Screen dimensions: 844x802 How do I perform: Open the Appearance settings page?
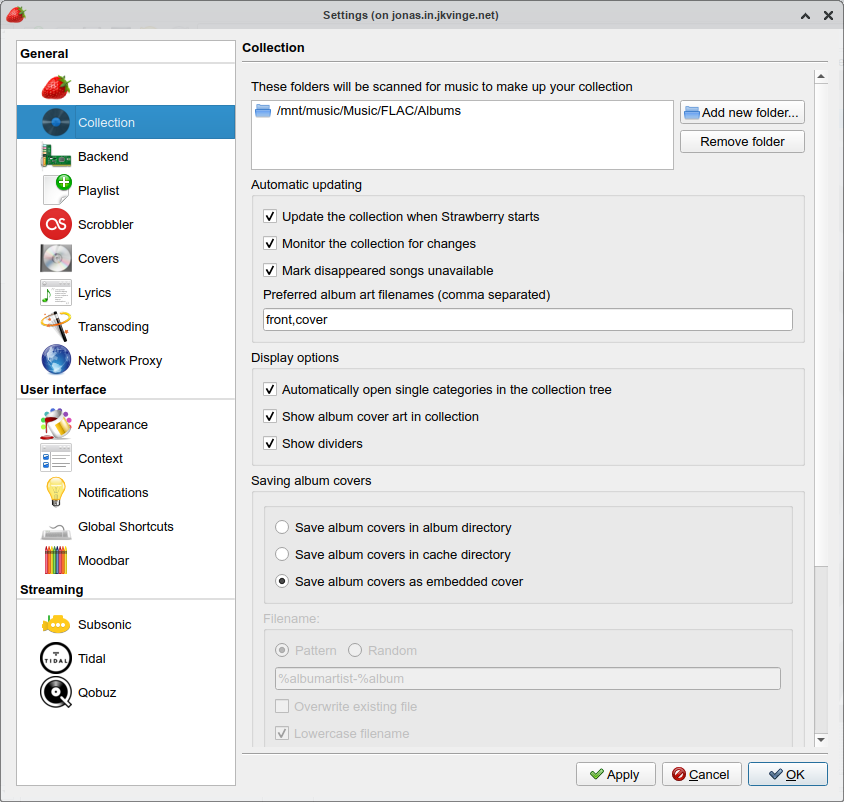[57, 424]
